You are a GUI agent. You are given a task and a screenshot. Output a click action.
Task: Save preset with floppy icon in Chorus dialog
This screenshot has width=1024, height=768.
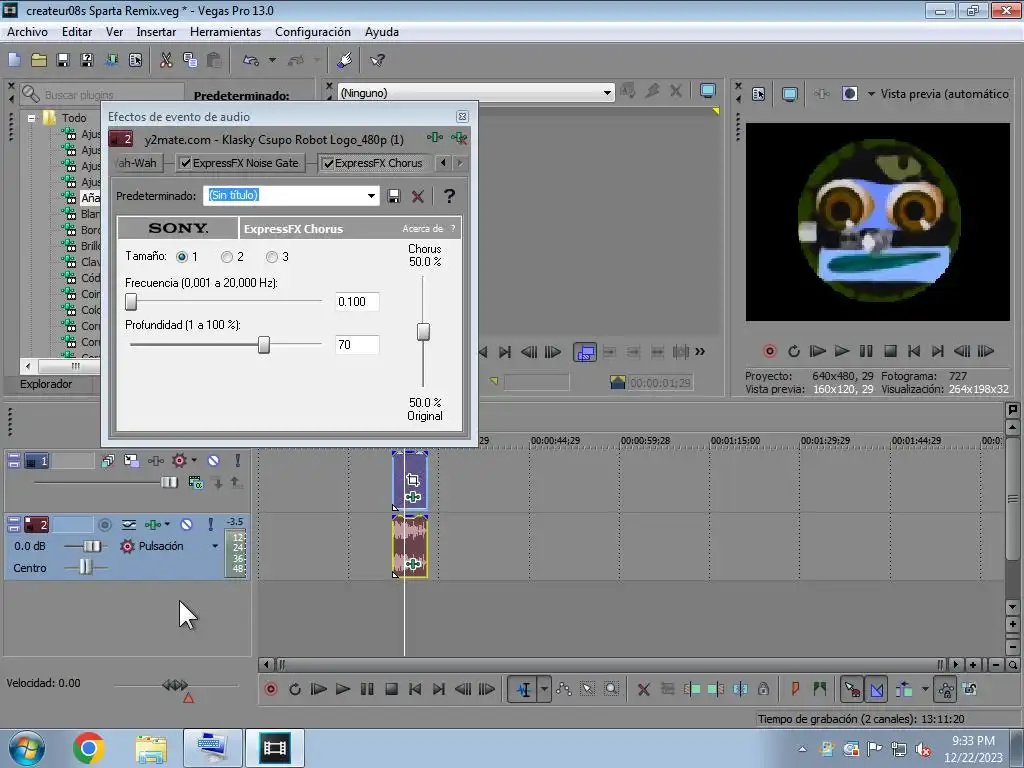(x=394, y=196)
